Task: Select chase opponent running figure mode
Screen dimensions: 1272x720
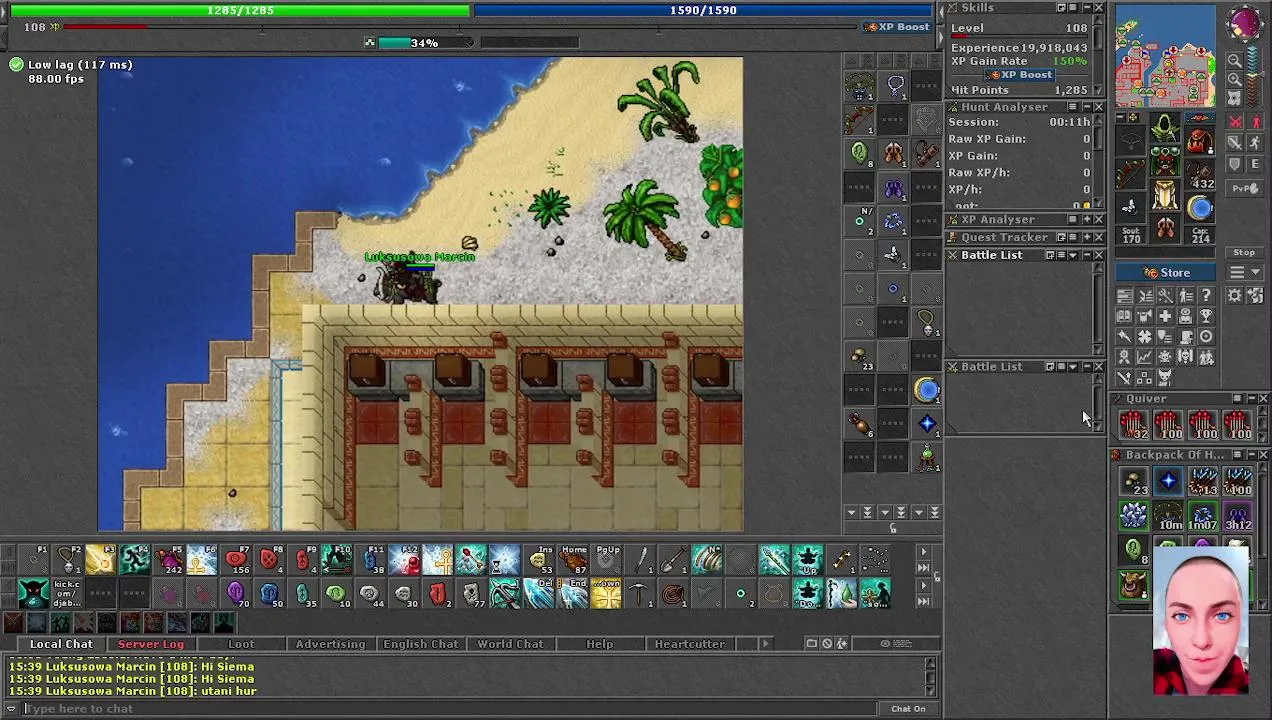Action: pos(1256,143)
